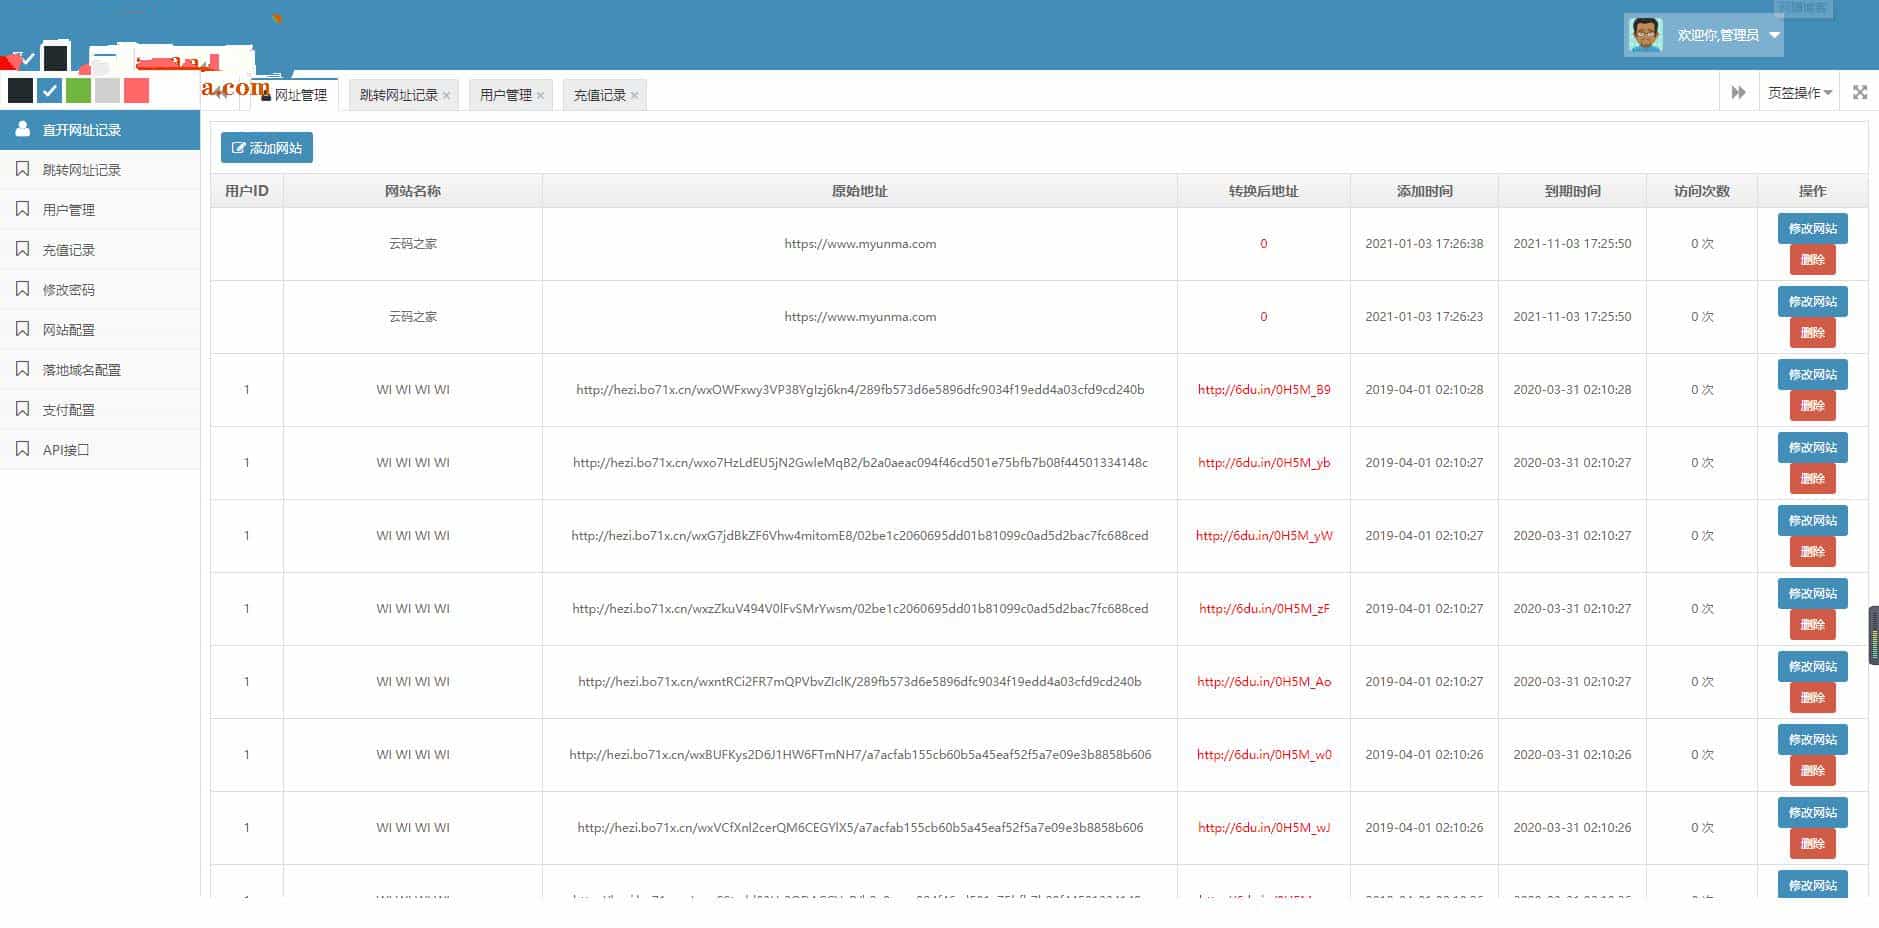Check the black theme option above the swatches
The height and width of the screenshot is (928, 1879).
click(x=55, y=57)
